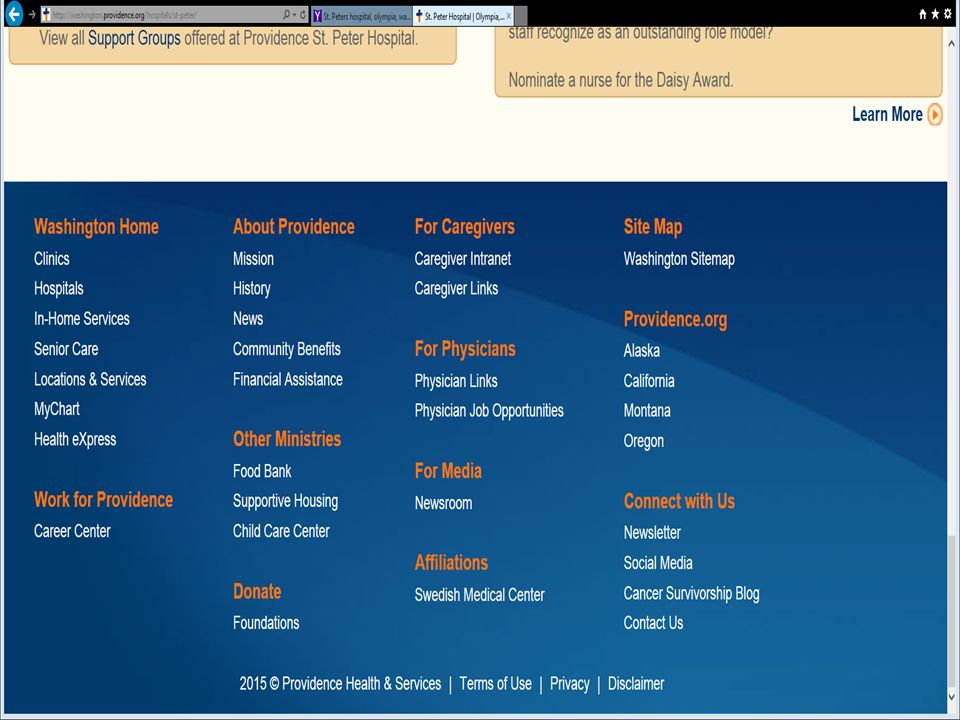Close the St. Peter Hospital tab
The image size is (960, 720).
tap(509, 17)
